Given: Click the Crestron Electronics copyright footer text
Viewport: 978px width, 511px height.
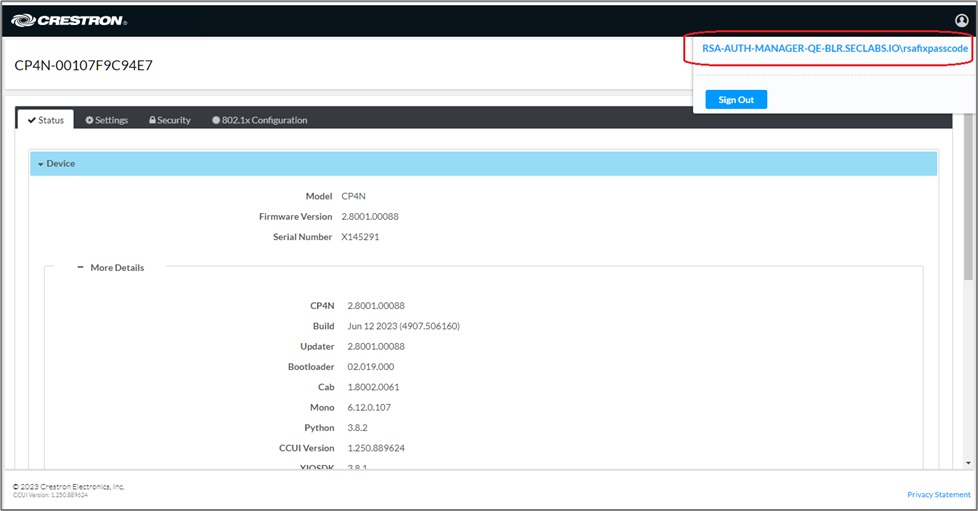Looking at the screenshot, I should (68, 486).
